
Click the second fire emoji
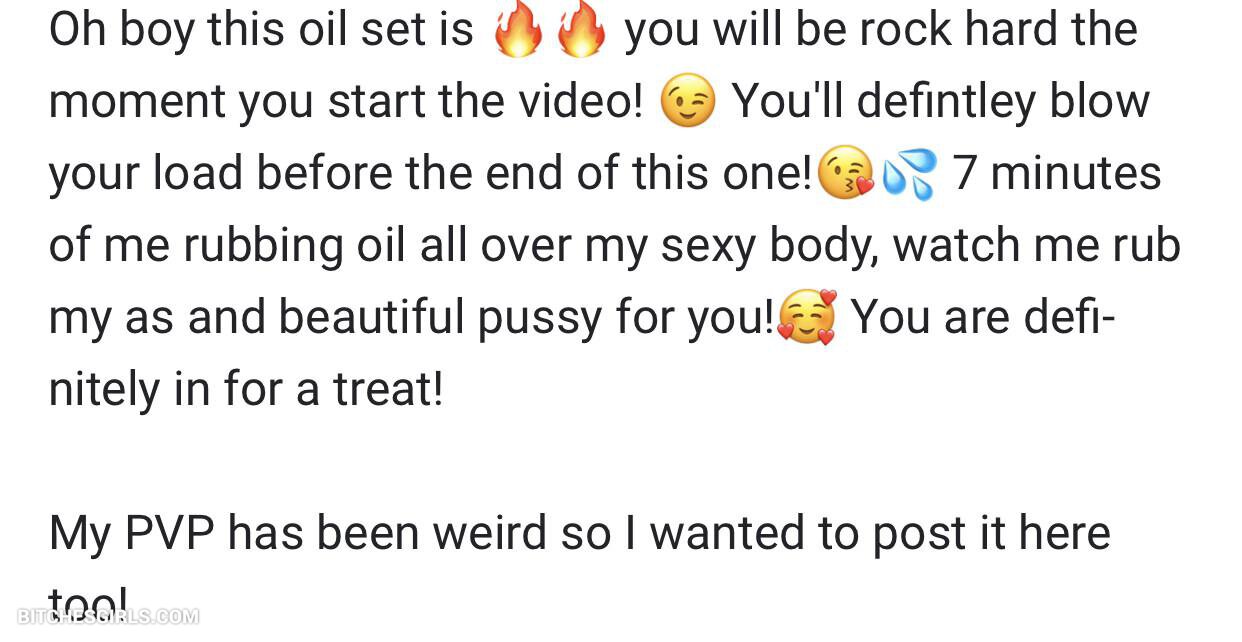tap(581, 30)
